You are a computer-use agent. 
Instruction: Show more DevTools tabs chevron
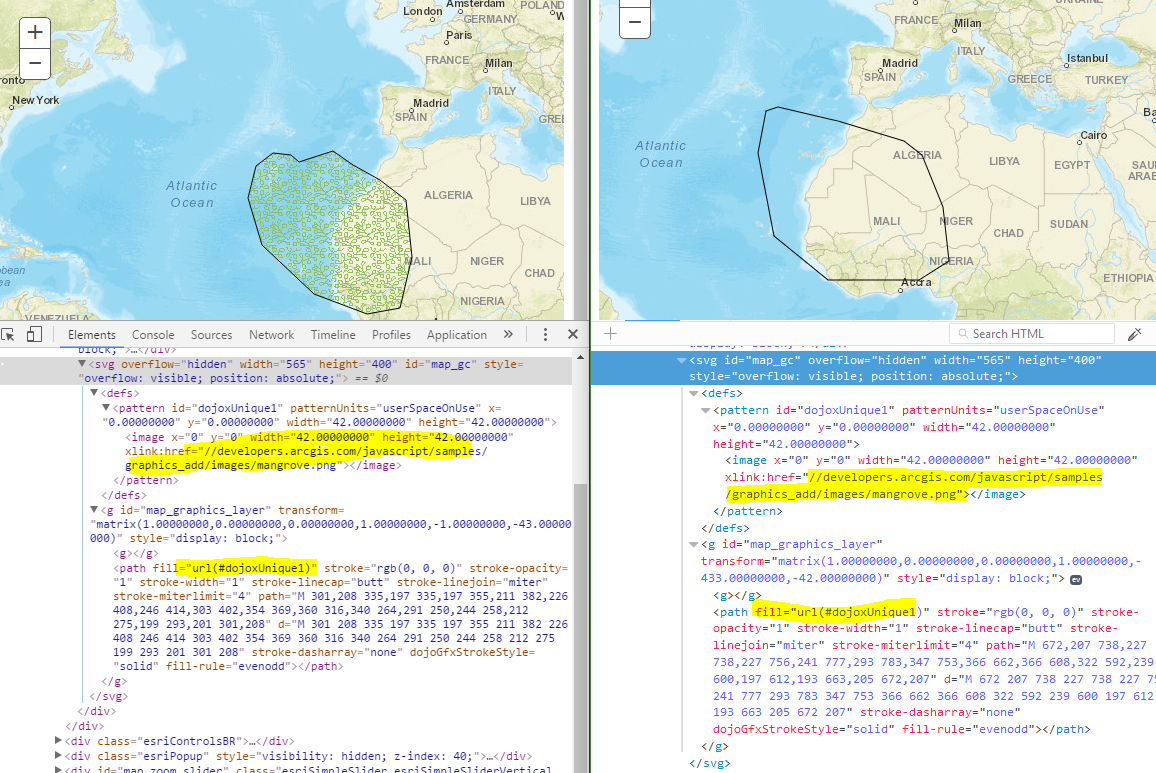click(508, 334)
